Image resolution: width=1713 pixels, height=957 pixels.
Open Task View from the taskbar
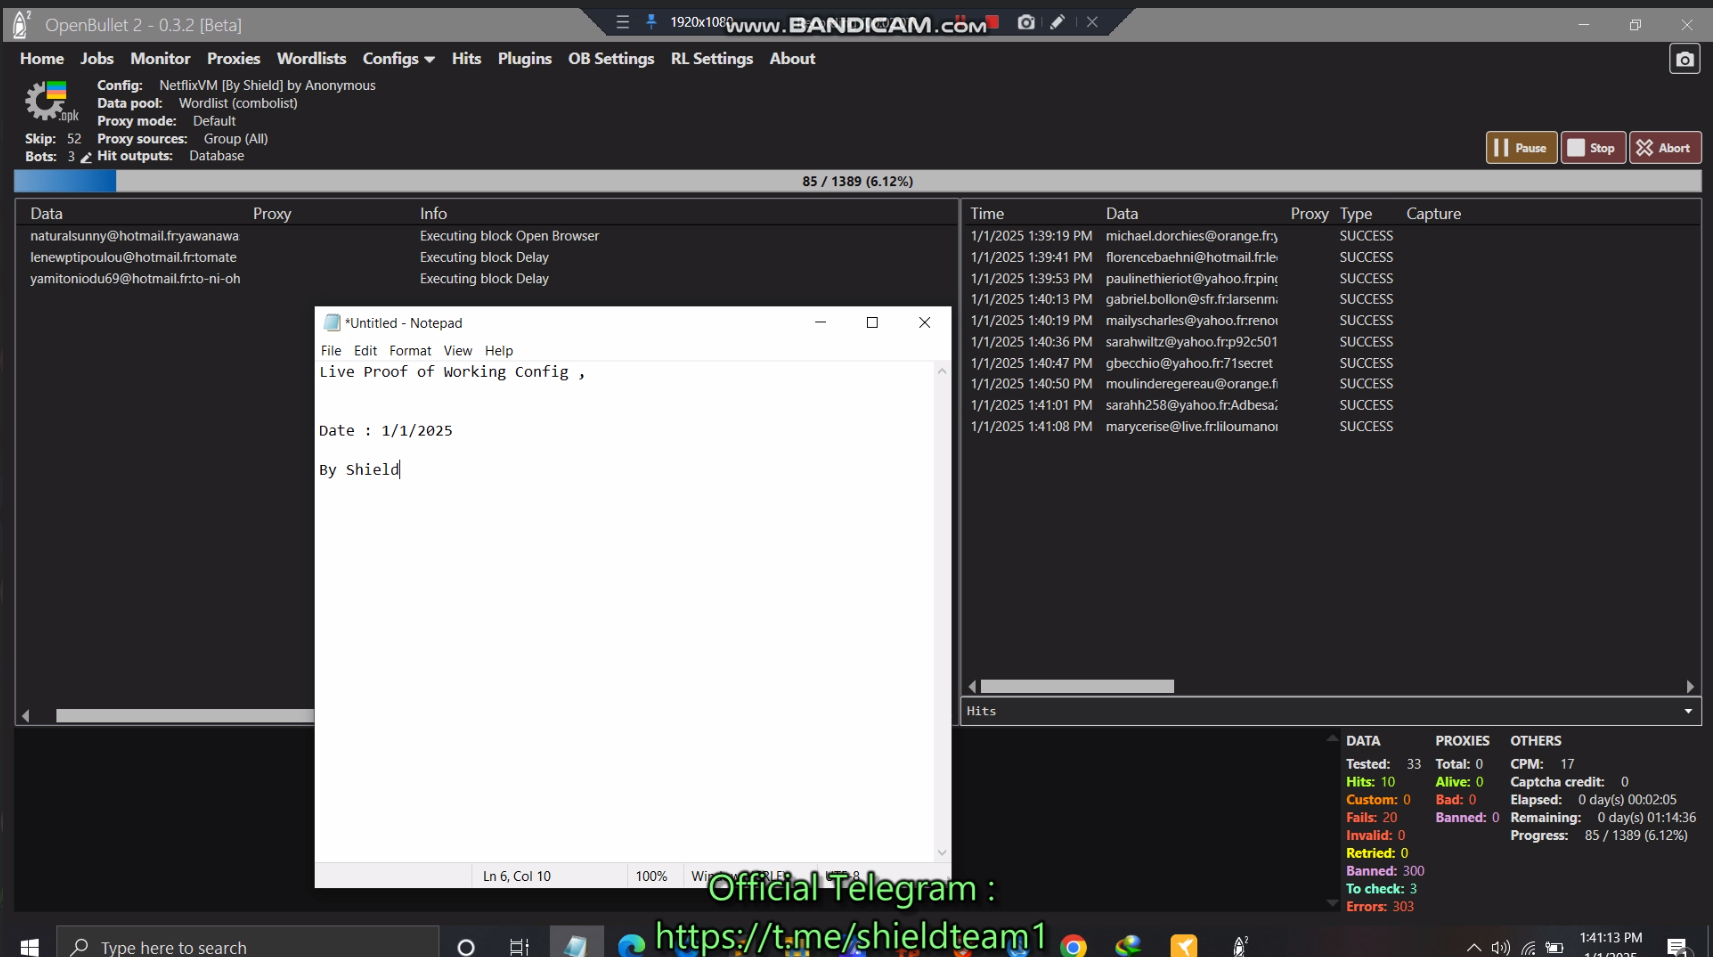coord(519,946)
